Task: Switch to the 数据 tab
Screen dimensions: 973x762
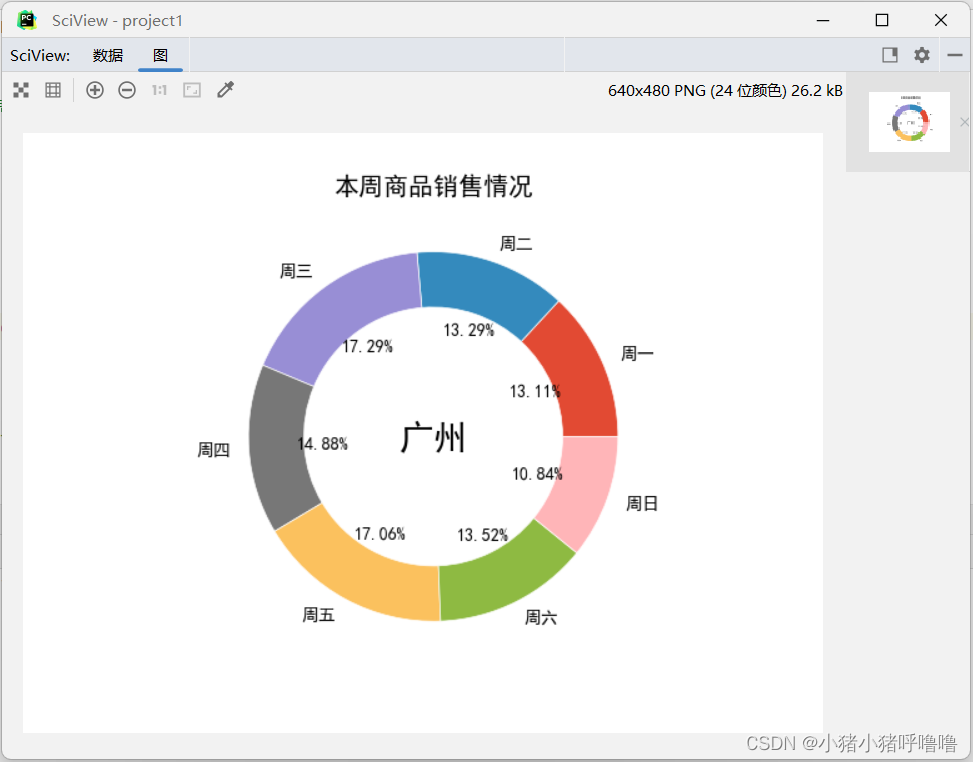Action: point(107,55)
